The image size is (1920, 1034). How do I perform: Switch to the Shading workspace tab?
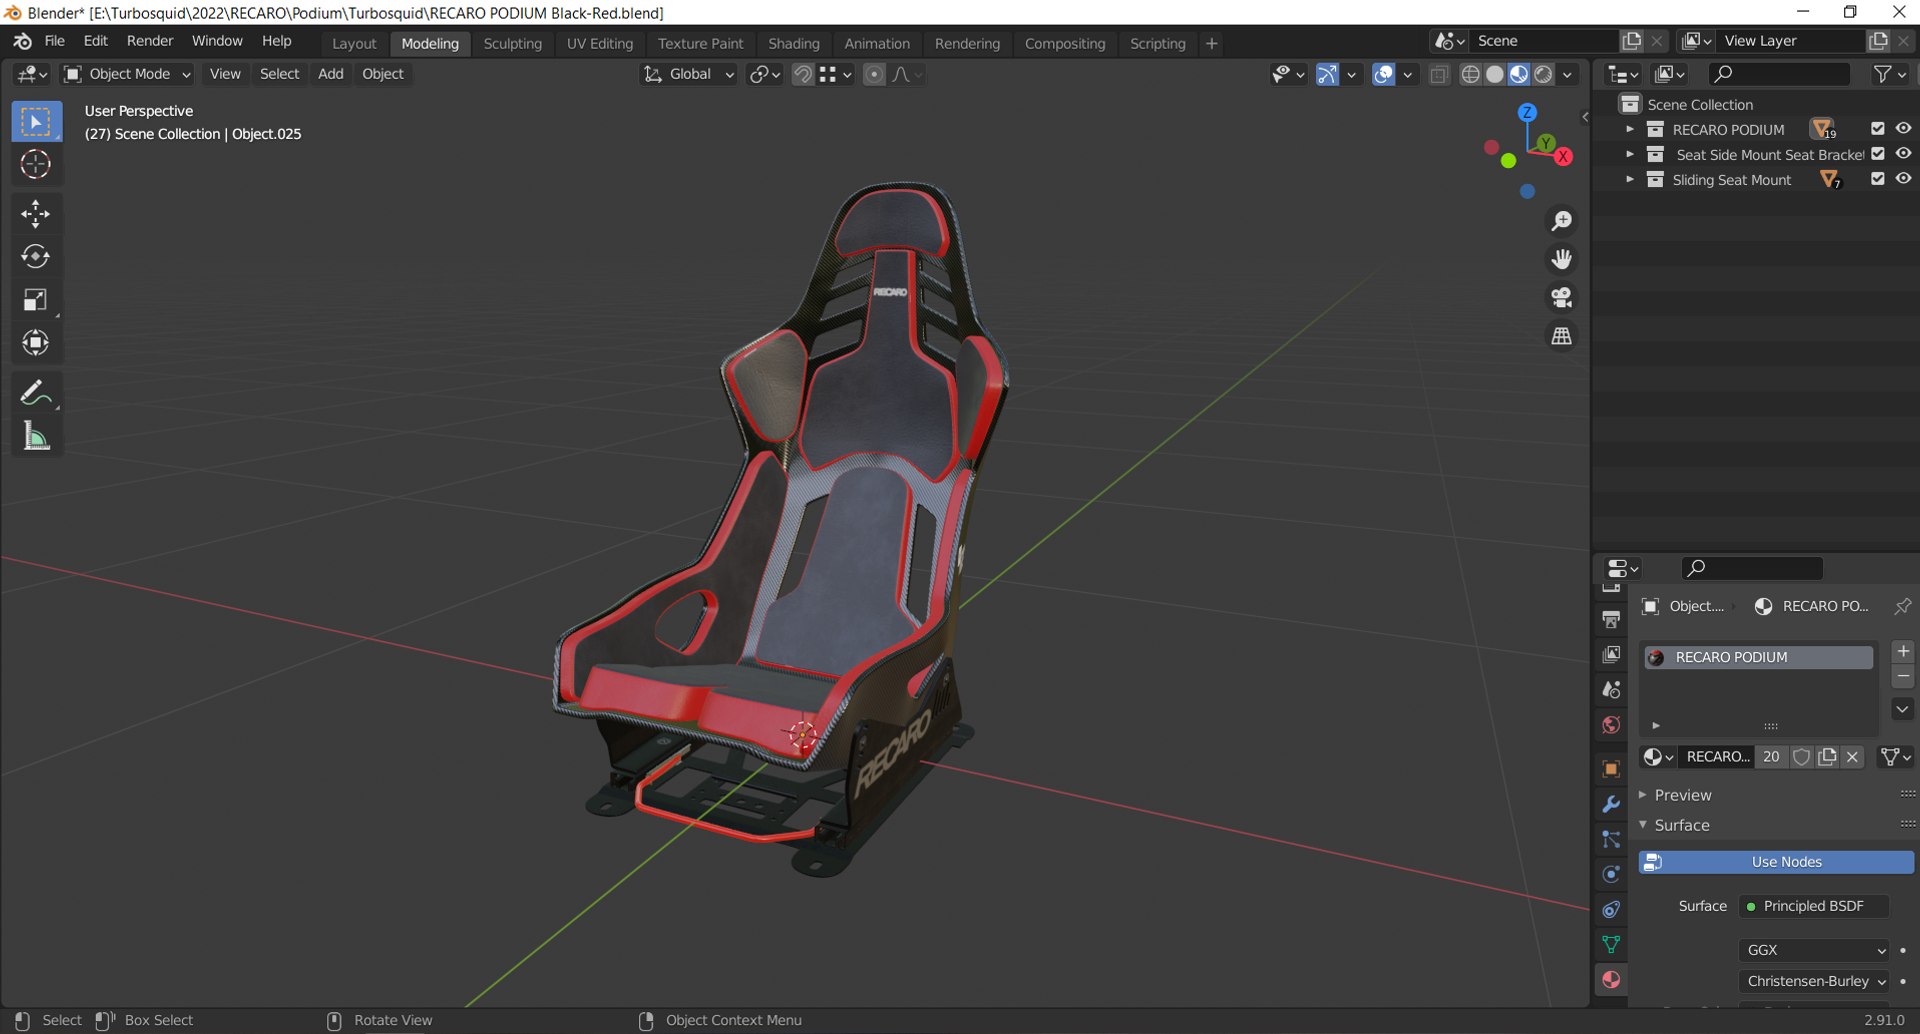[794, 44]
